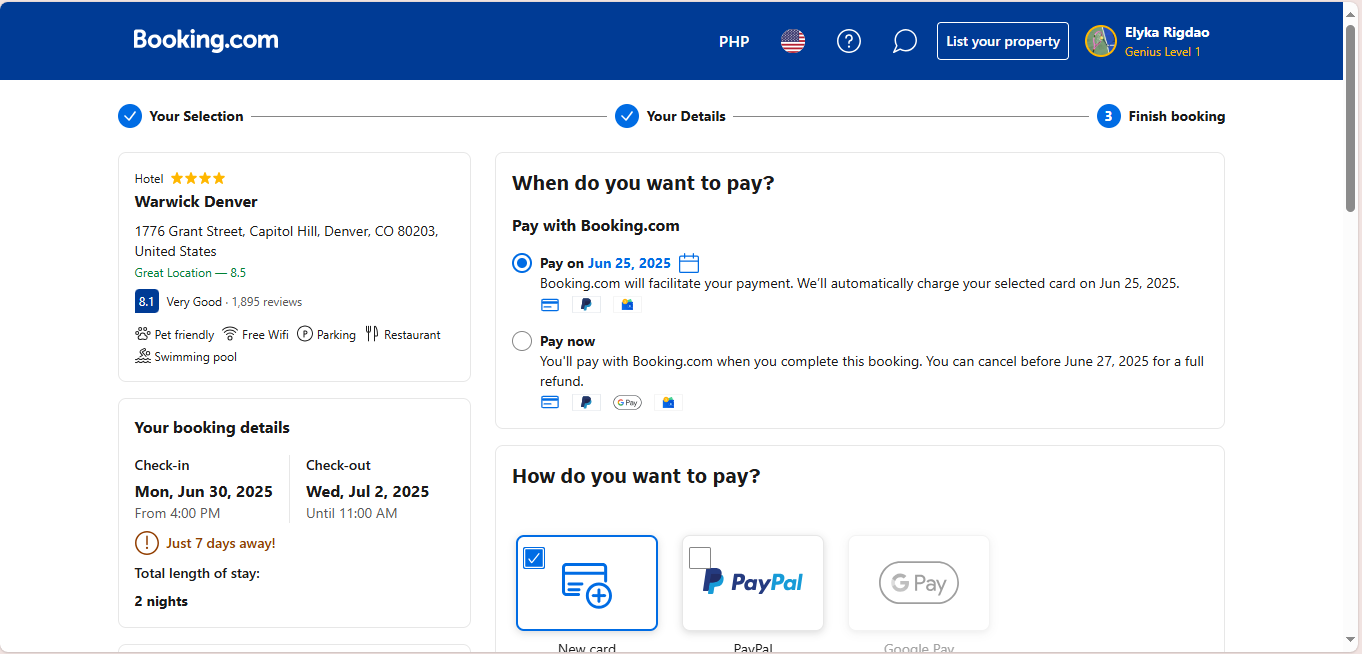Screen dimensions: 1362x654
Task: Click the List your property button
Action: [1003, 41]
